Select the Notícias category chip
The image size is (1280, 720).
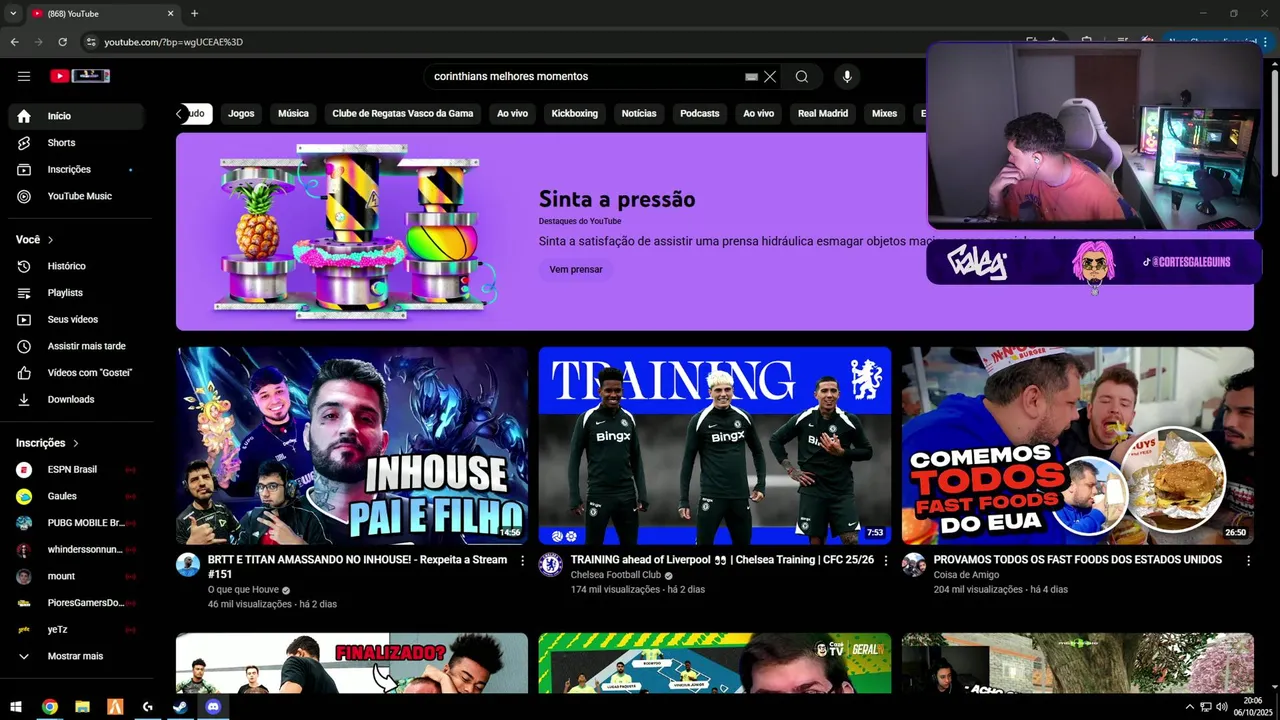pos(639,114)
